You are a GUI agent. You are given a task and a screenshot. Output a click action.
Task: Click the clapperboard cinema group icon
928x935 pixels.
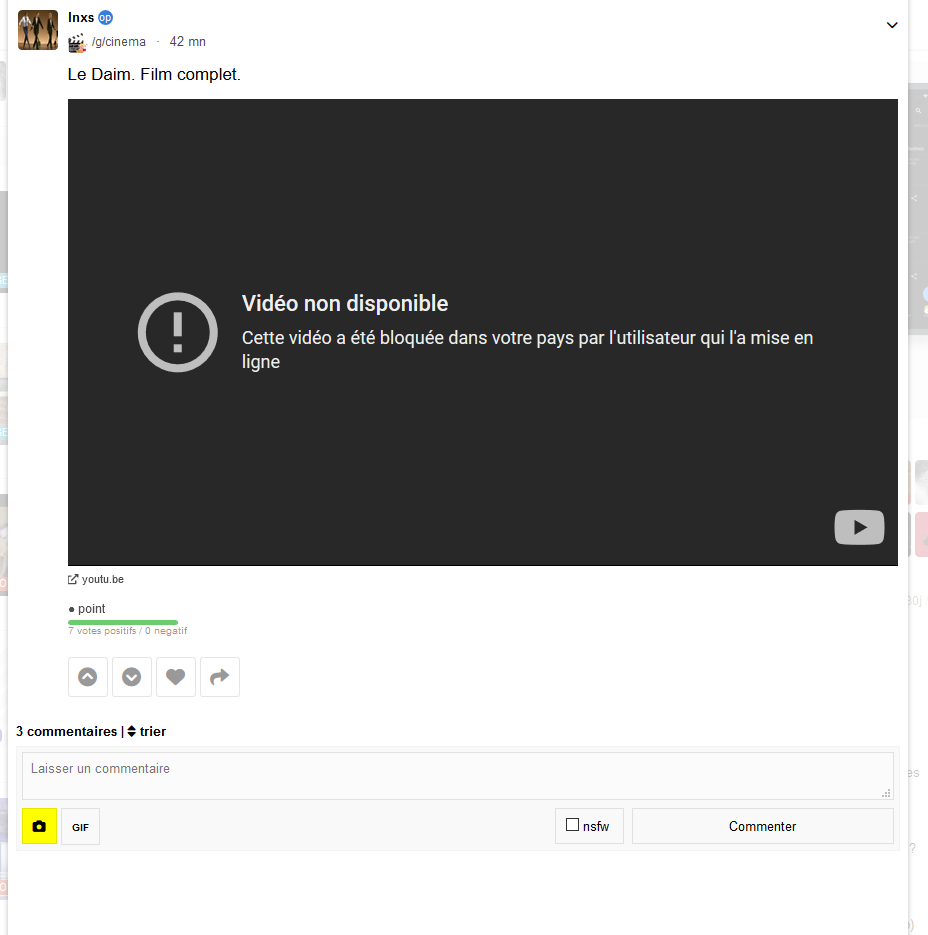77,42
